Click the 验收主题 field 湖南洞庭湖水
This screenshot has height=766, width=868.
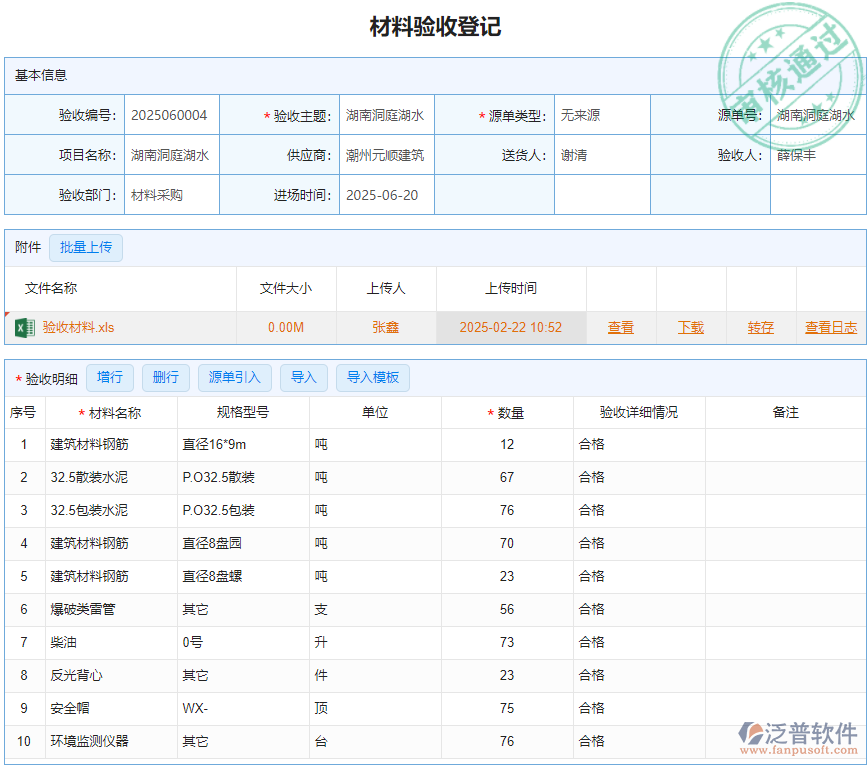pyautogui.click(x=390, y=114)
